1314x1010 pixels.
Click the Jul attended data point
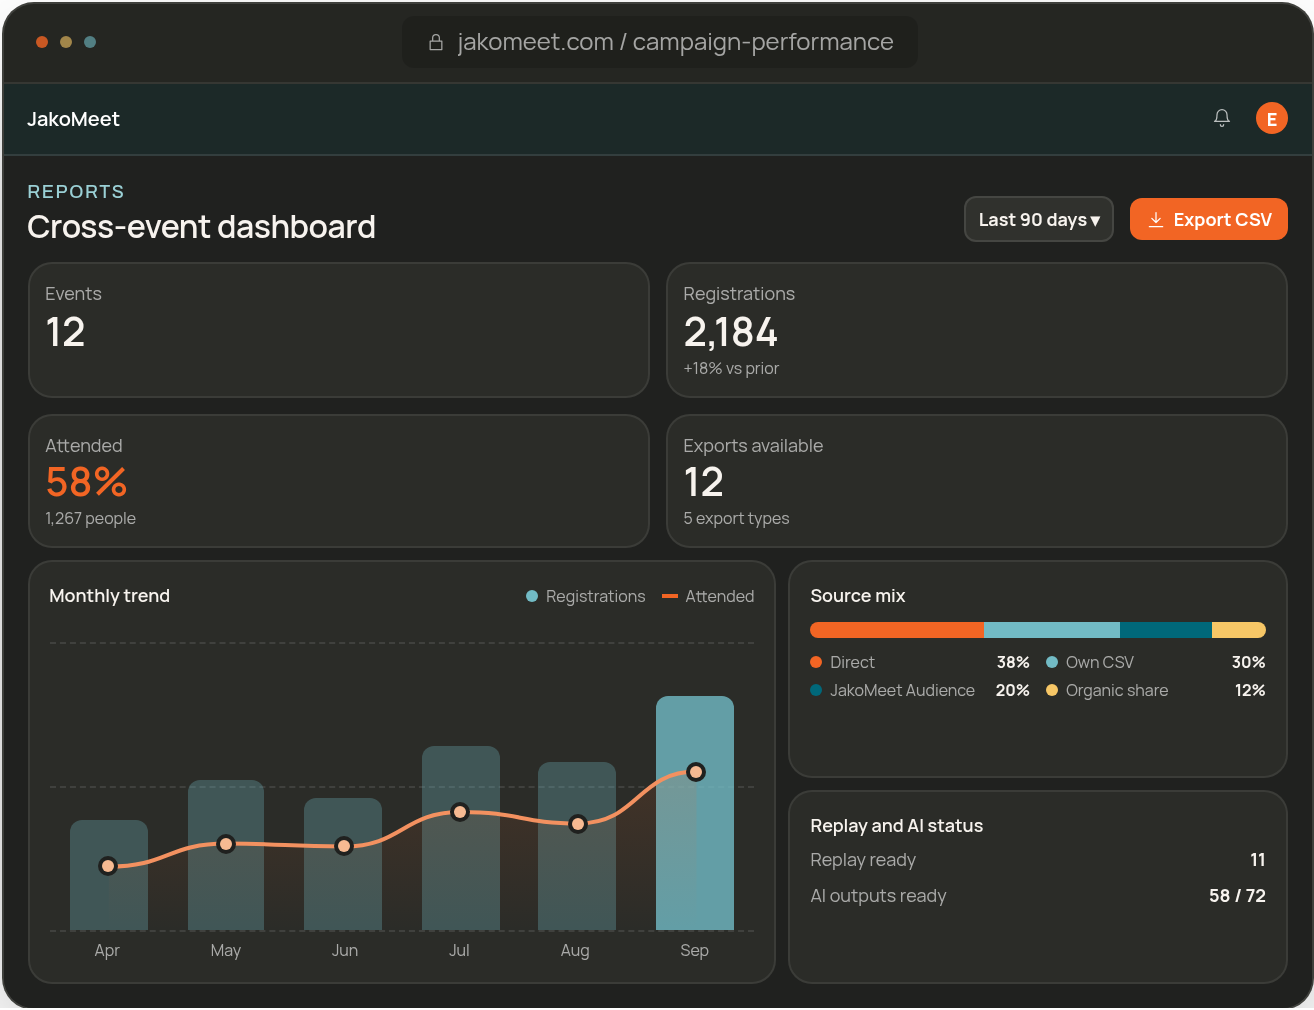pyautogui.click(x=460, y=812)
